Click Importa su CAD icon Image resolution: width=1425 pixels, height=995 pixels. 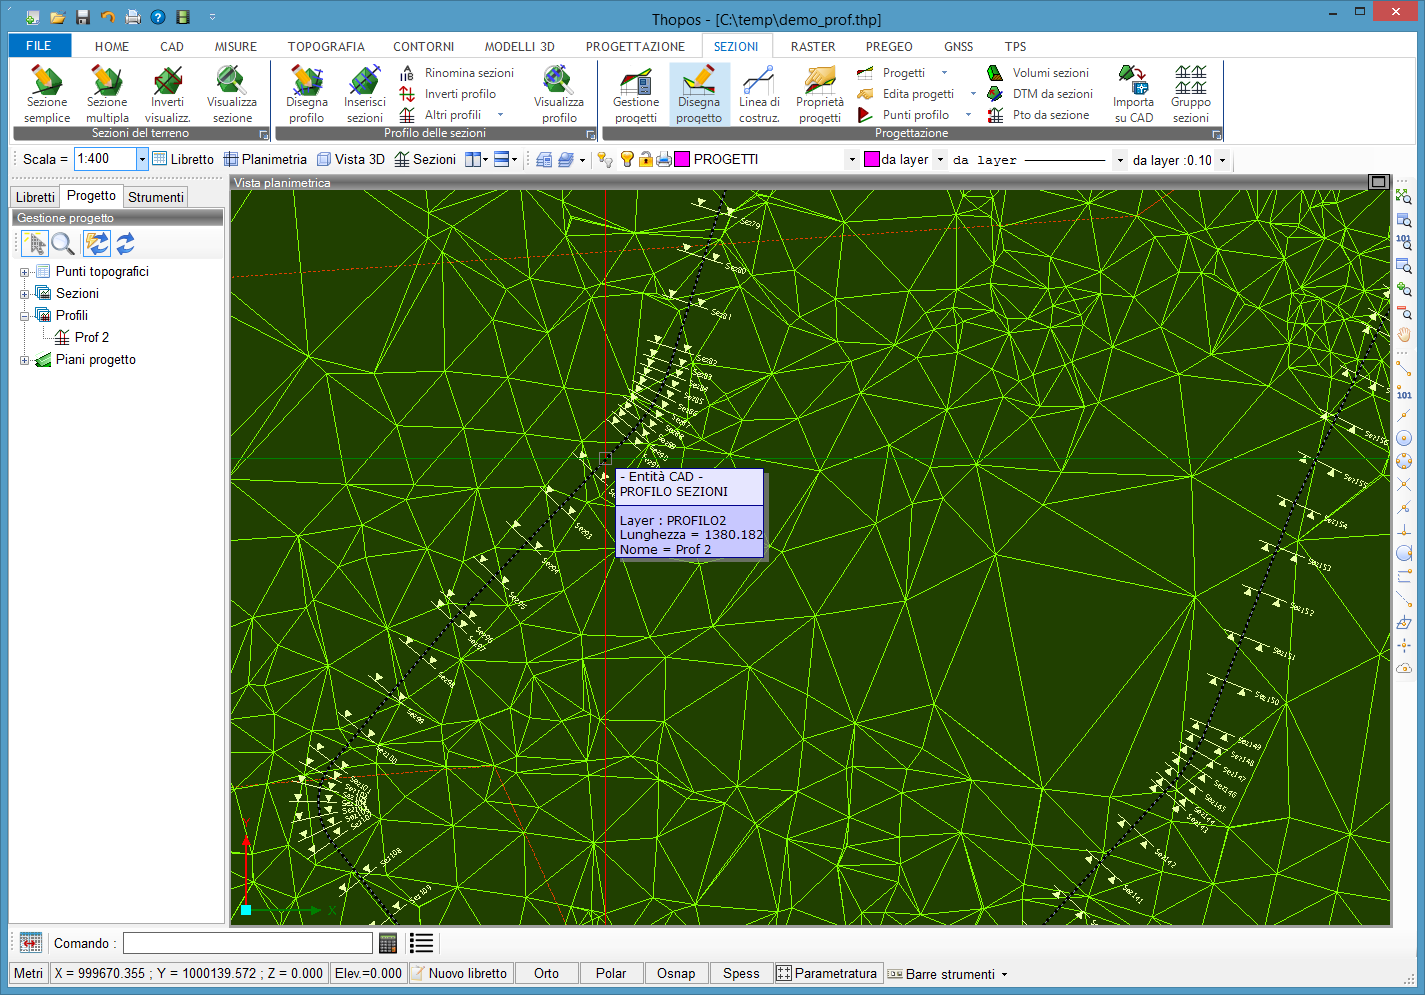coord(1133,94)
